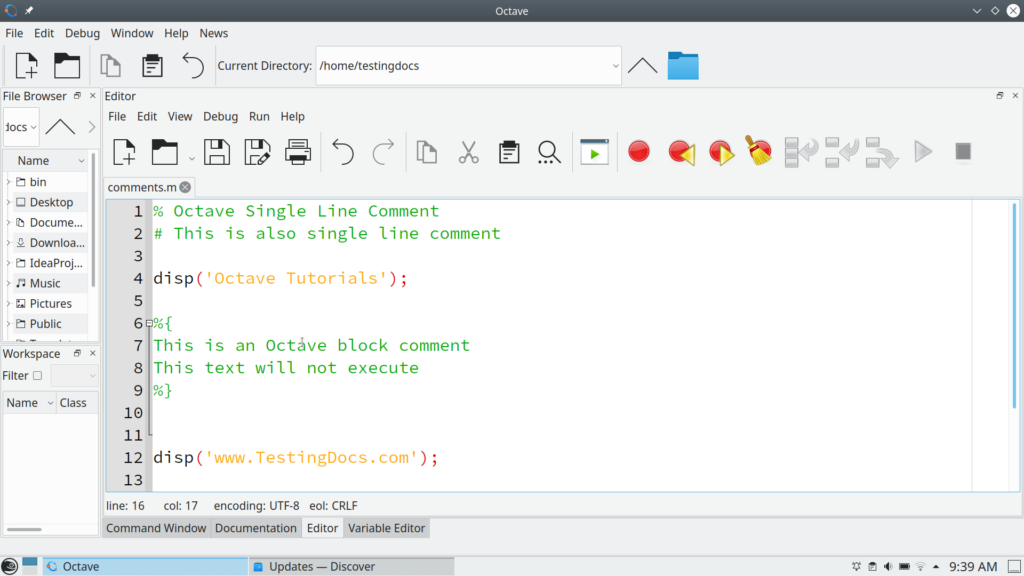Click the Save and Run file icon

594,152
